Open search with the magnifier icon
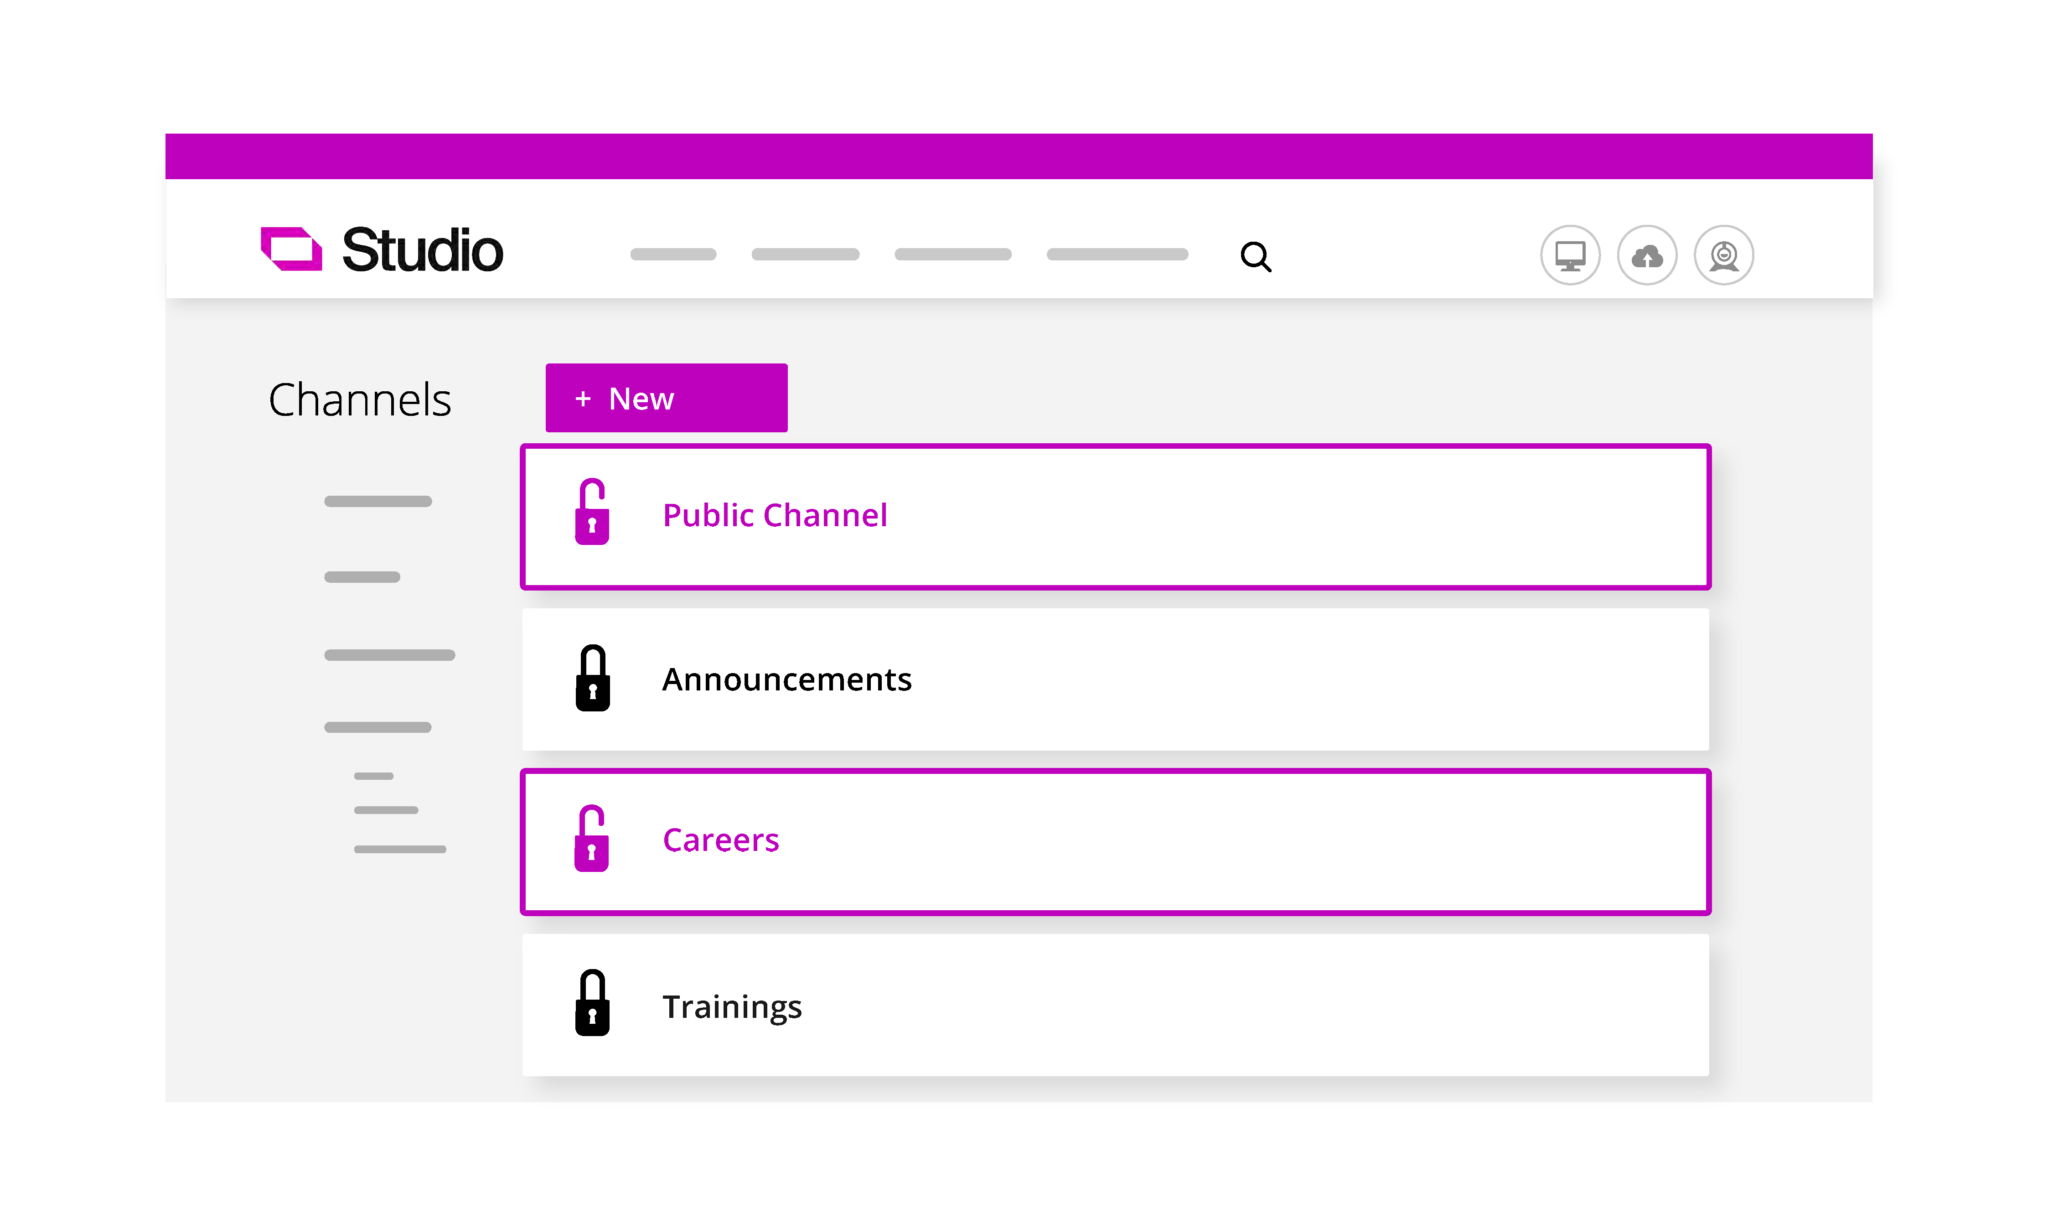2048x1229 pixels. pyautogui.click(x=1256, y=257)
